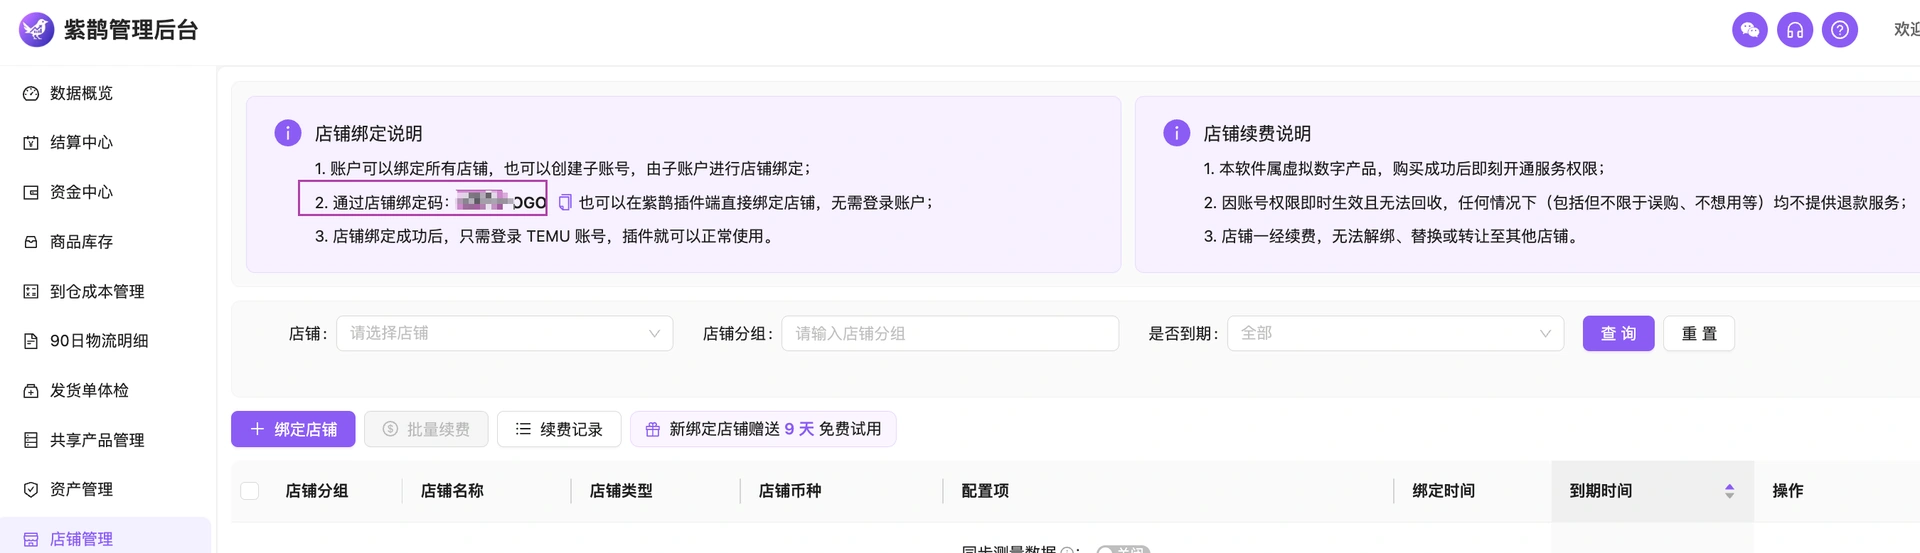Click the 结算中心 sidebar icon
Image resolution: width=1920 pixels, height=553 pixels.
31,143
